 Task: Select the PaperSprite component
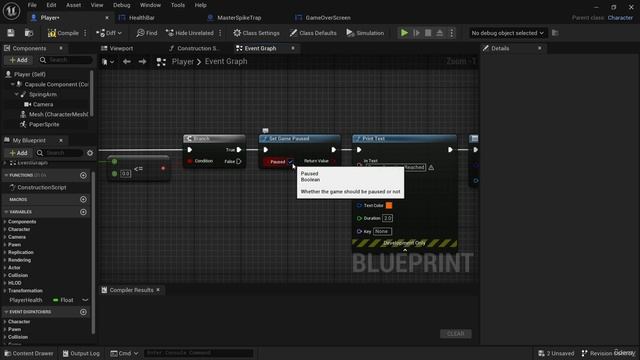tap(44, 124)
